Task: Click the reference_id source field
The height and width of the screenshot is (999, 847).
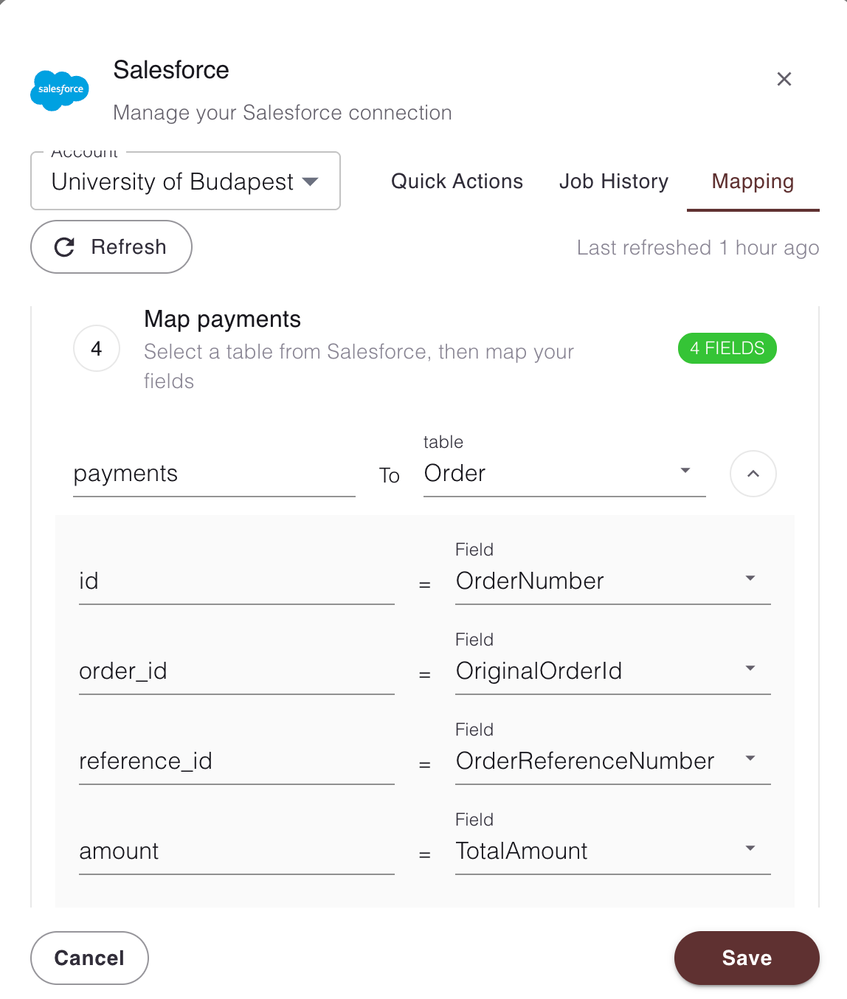Action: 236,761
